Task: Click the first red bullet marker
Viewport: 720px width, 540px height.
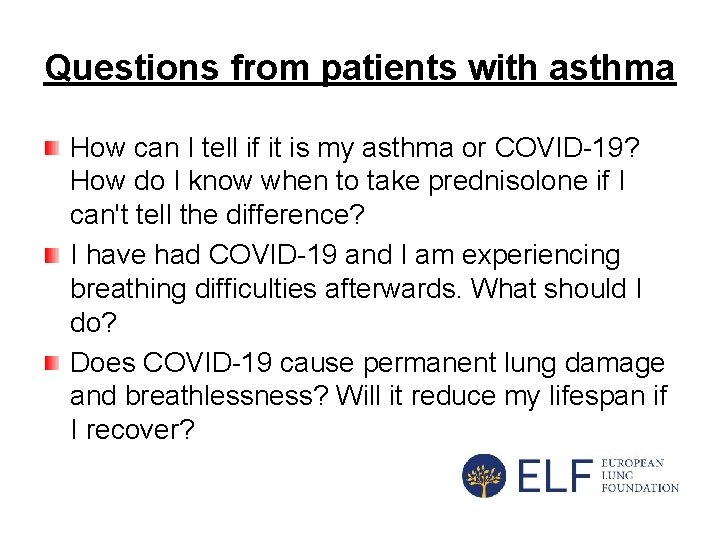Action: (51, 148)
